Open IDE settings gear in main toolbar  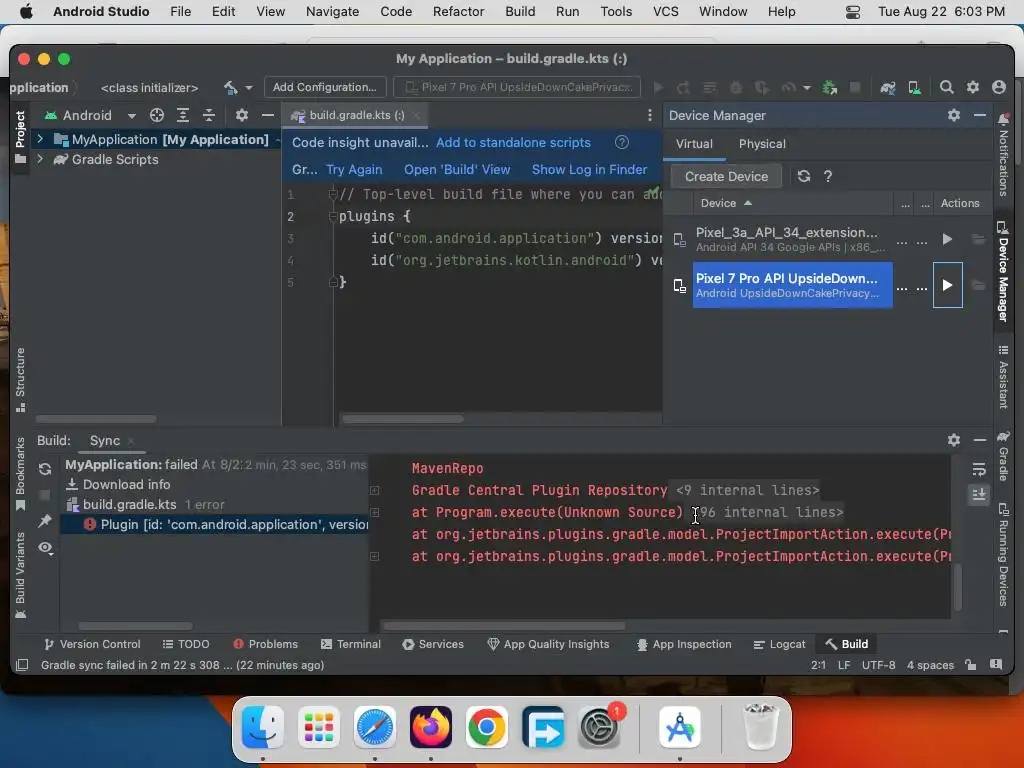(972, 88)
